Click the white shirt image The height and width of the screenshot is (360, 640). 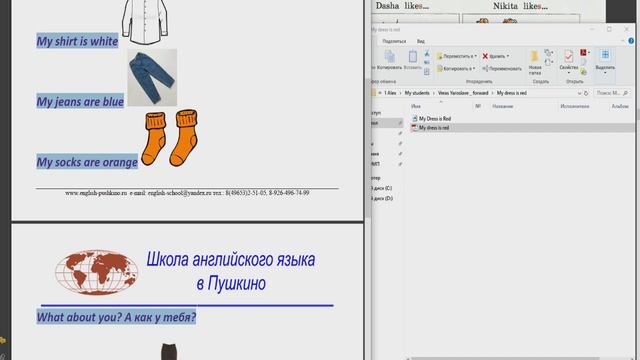tap(145, 21)
